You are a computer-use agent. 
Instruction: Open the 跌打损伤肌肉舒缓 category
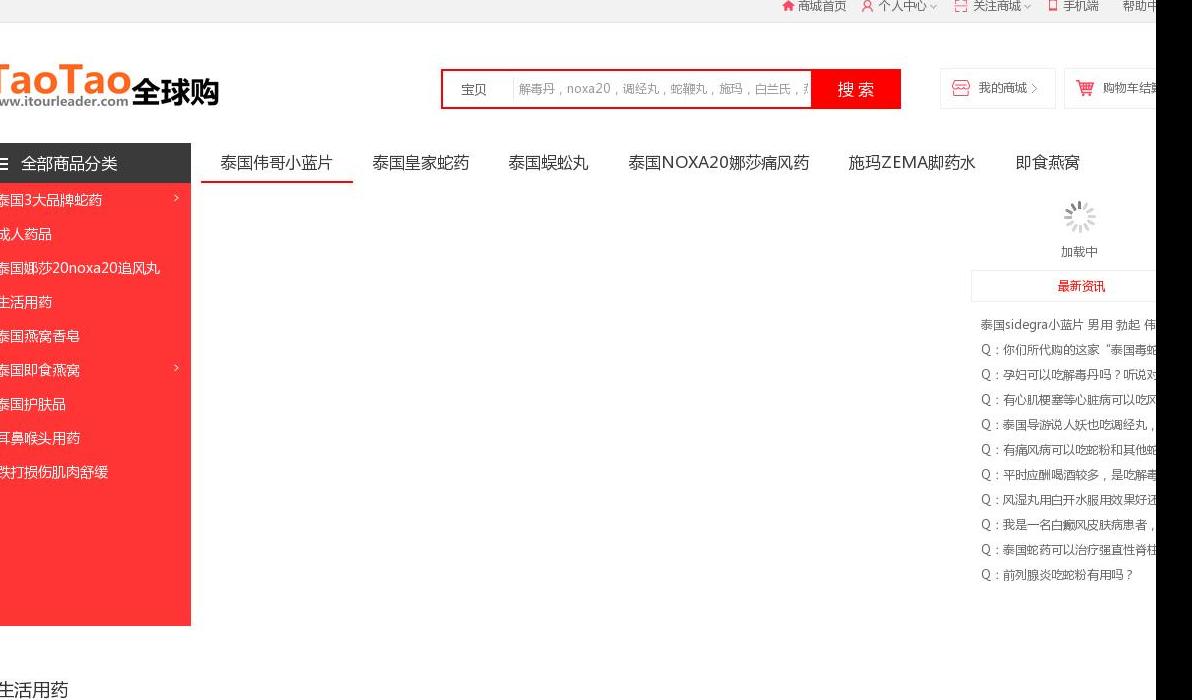[54, 472]
